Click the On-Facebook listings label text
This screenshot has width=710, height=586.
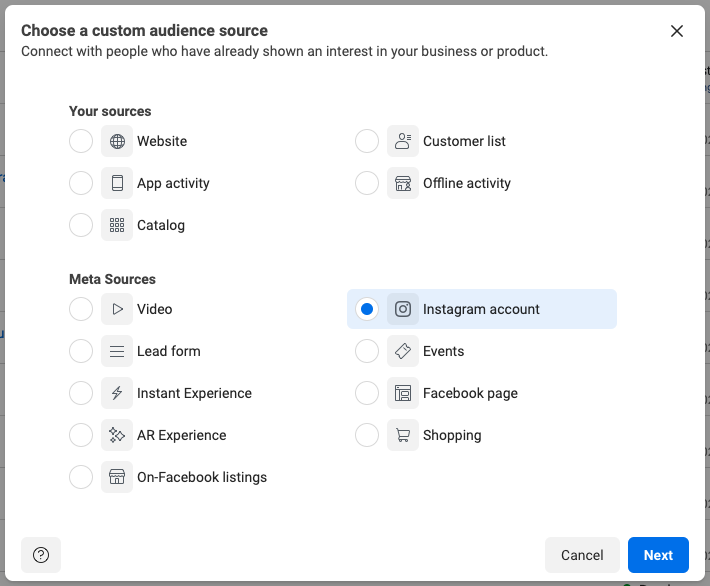pyautogui.click(x=202, y=477)
